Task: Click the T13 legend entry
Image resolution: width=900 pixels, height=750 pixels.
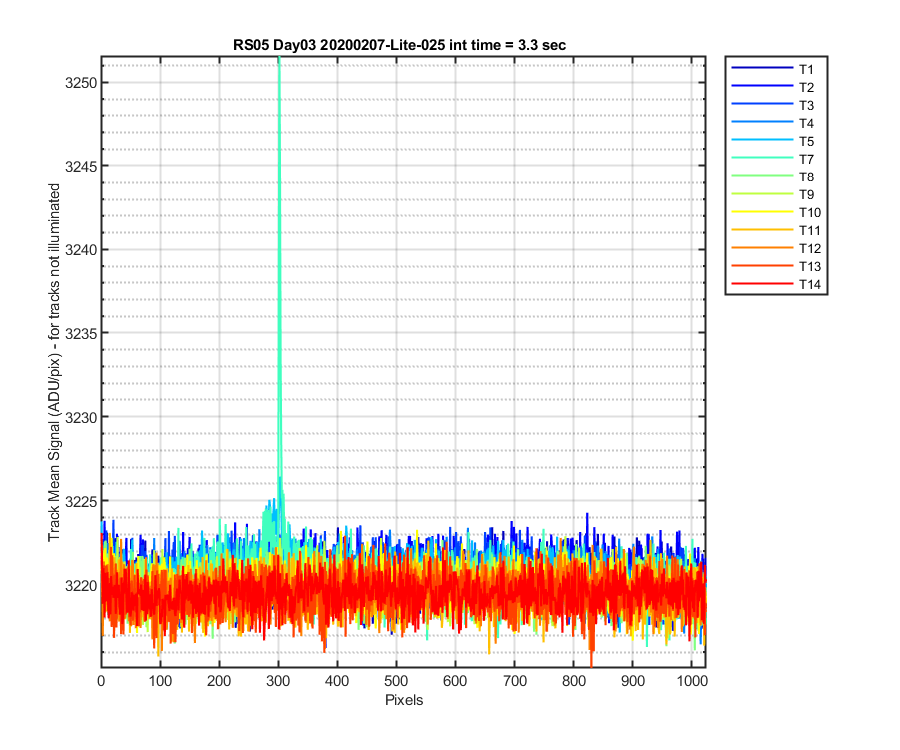Action: click(x=776, y=266)
